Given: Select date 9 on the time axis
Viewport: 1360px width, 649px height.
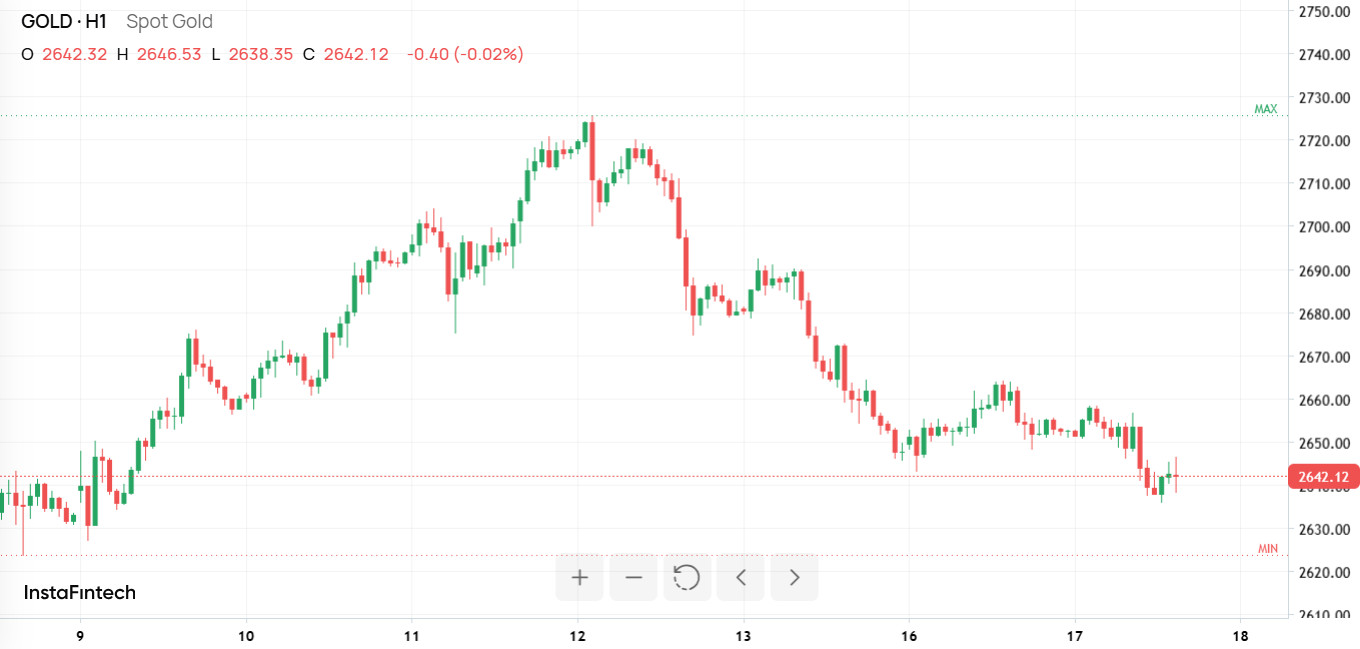Looking at the screenshot, I should tap(80, 636).
